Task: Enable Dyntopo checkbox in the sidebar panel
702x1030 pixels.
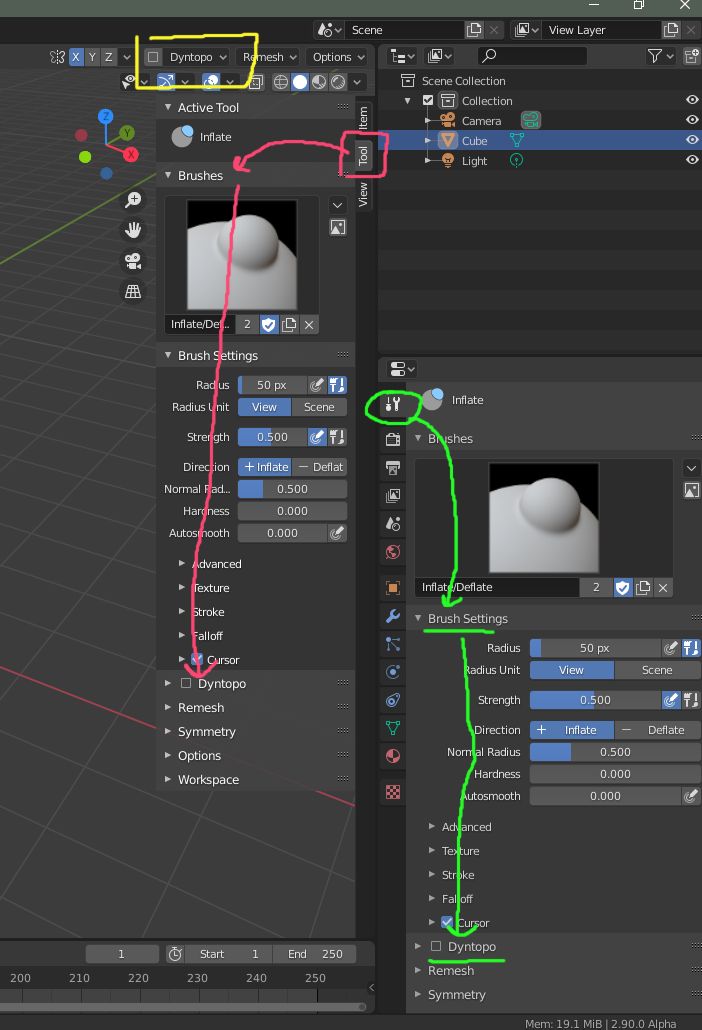Action: click(186, 683)
